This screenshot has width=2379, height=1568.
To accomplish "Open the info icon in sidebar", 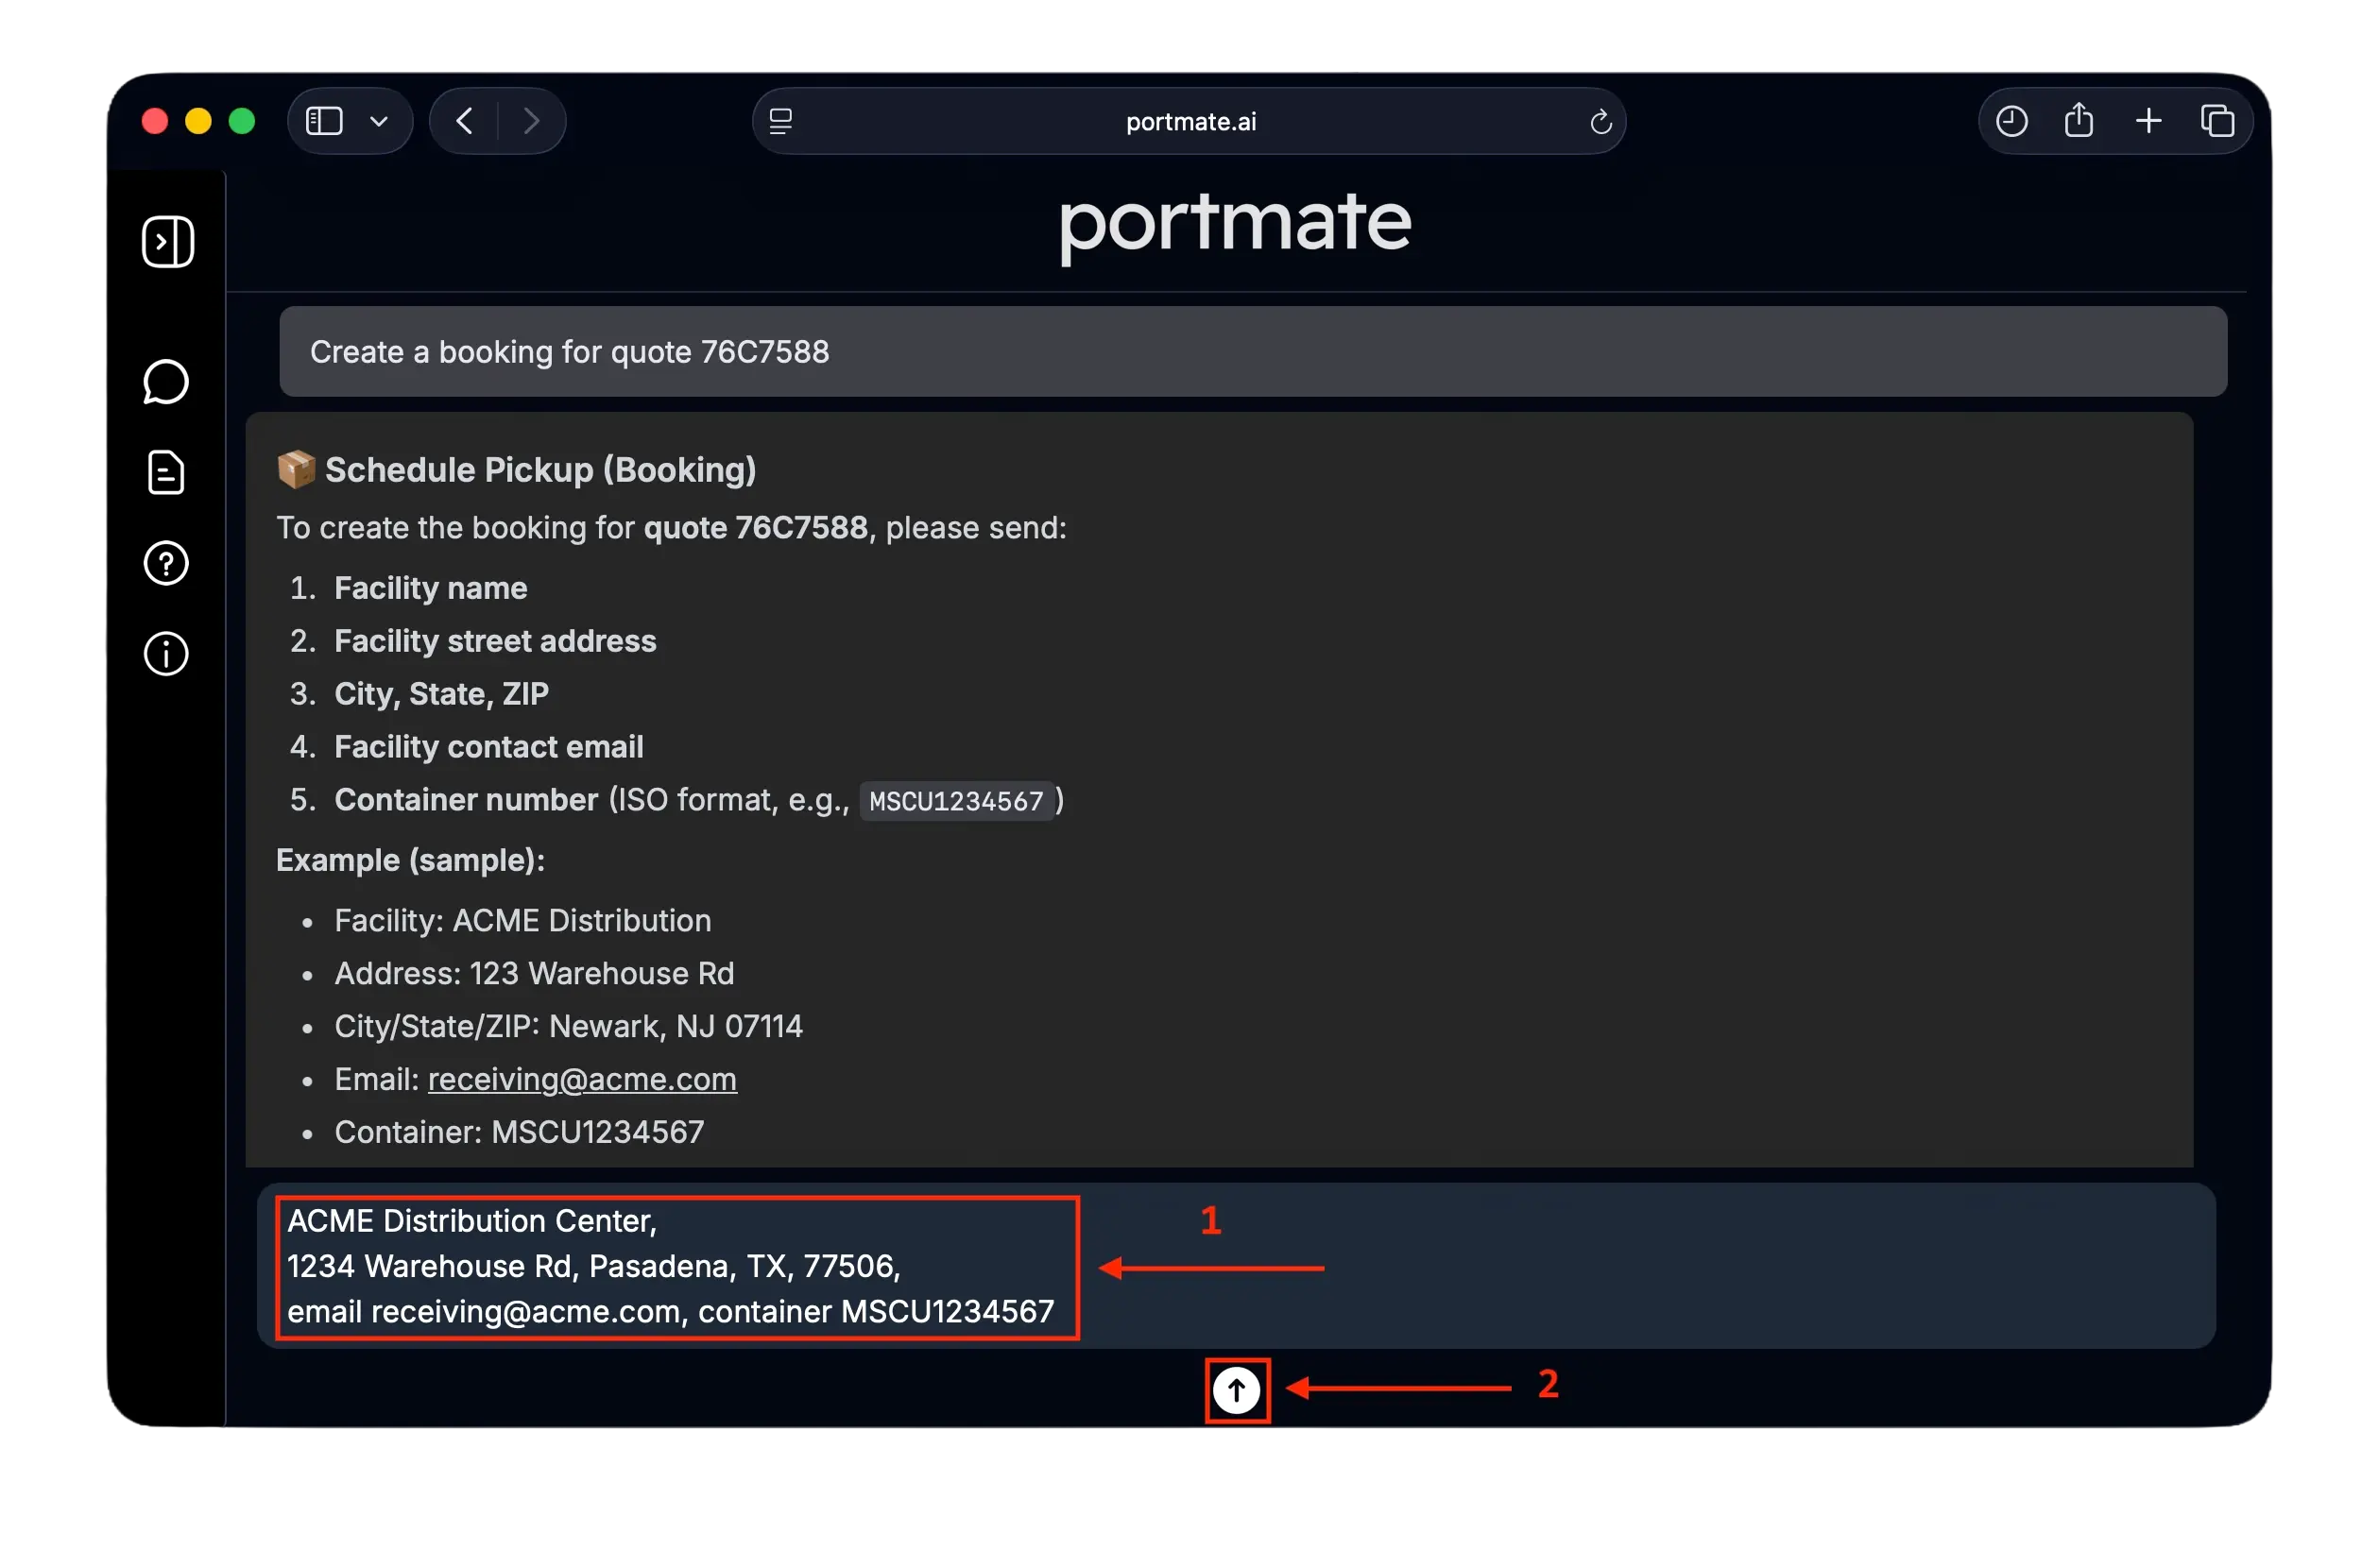I will click(166, 655).
